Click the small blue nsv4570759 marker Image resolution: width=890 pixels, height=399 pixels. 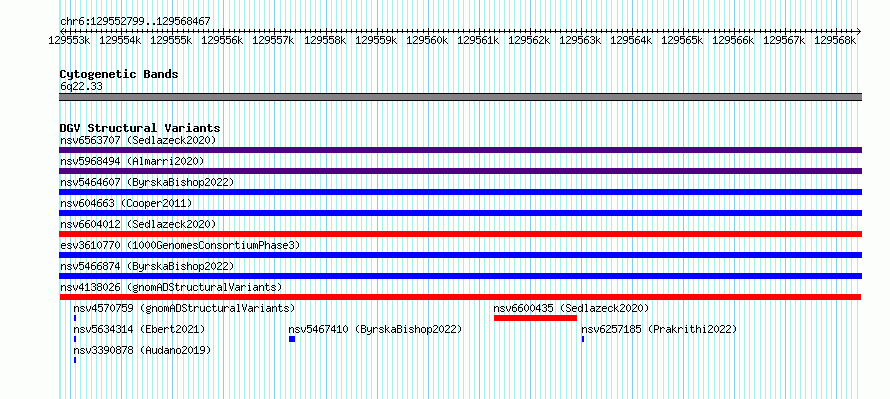click(x=74, y=318)
